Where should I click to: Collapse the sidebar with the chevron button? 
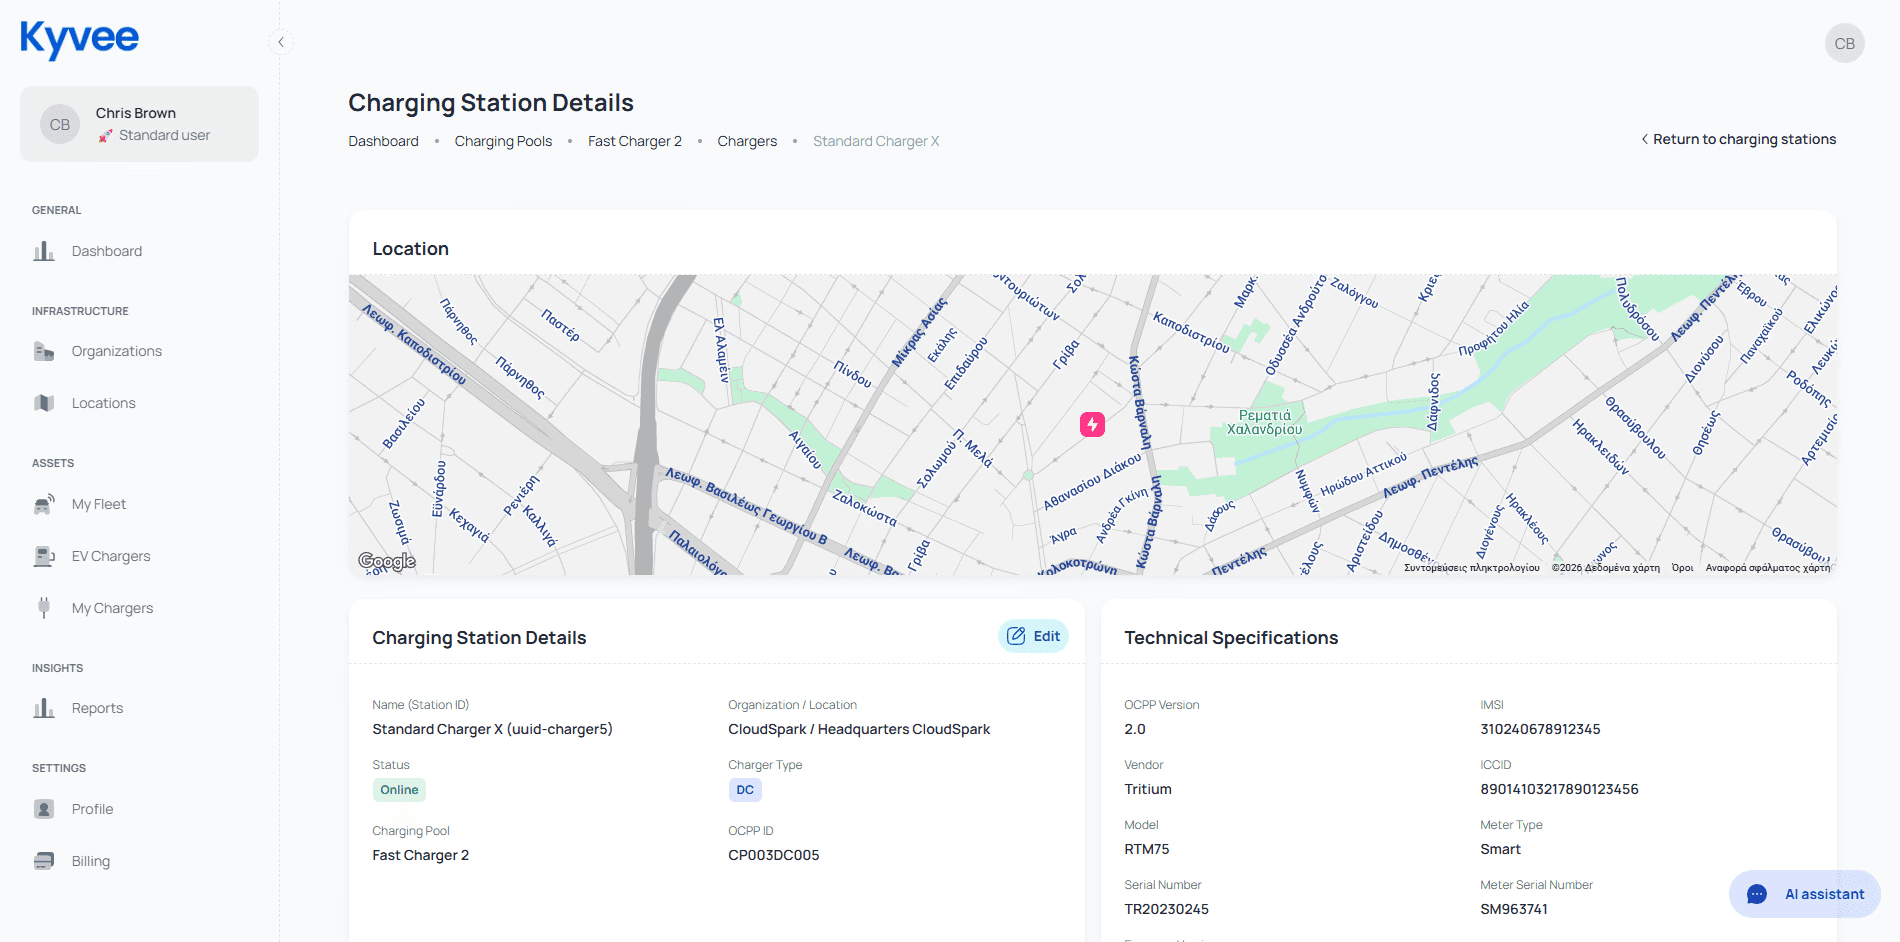pos(281,42)
